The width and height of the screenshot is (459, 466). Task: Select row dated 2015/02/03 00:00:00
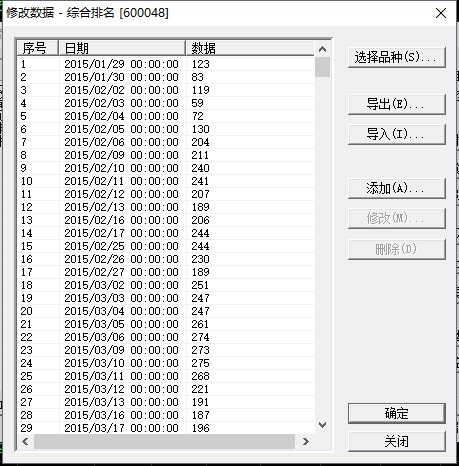(x=166, y=103)
